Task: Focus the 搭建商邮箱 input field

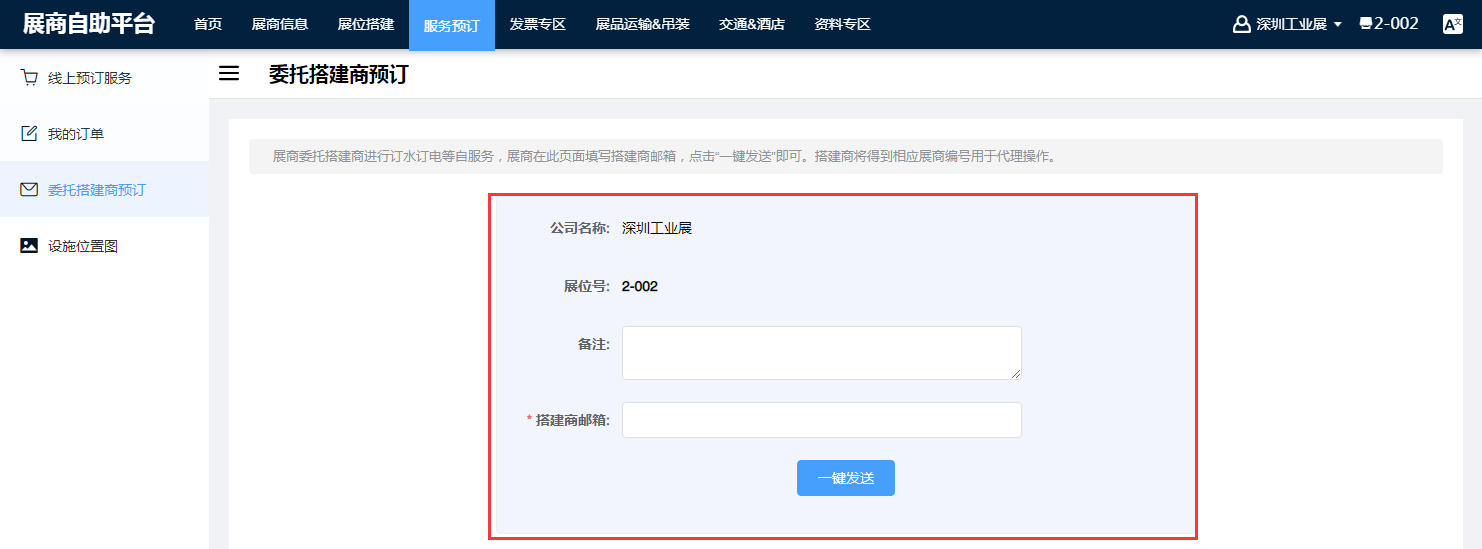Action: 821,420
